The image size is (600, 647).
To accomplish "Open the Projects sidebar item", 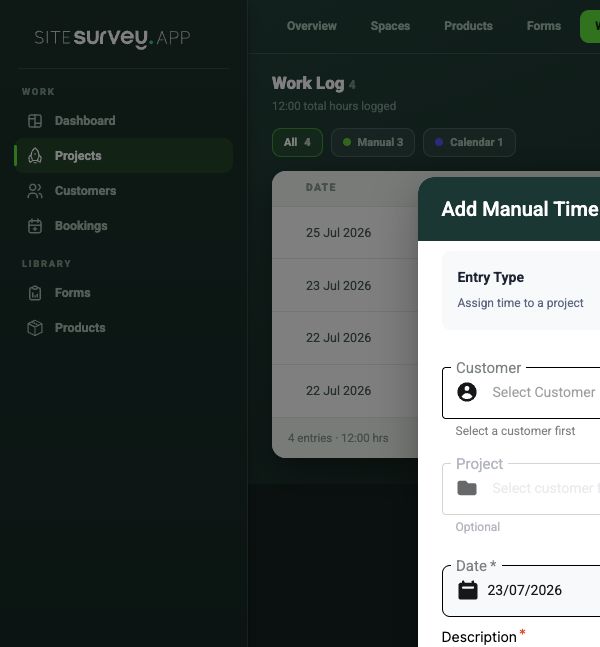I will click(124, 156).
